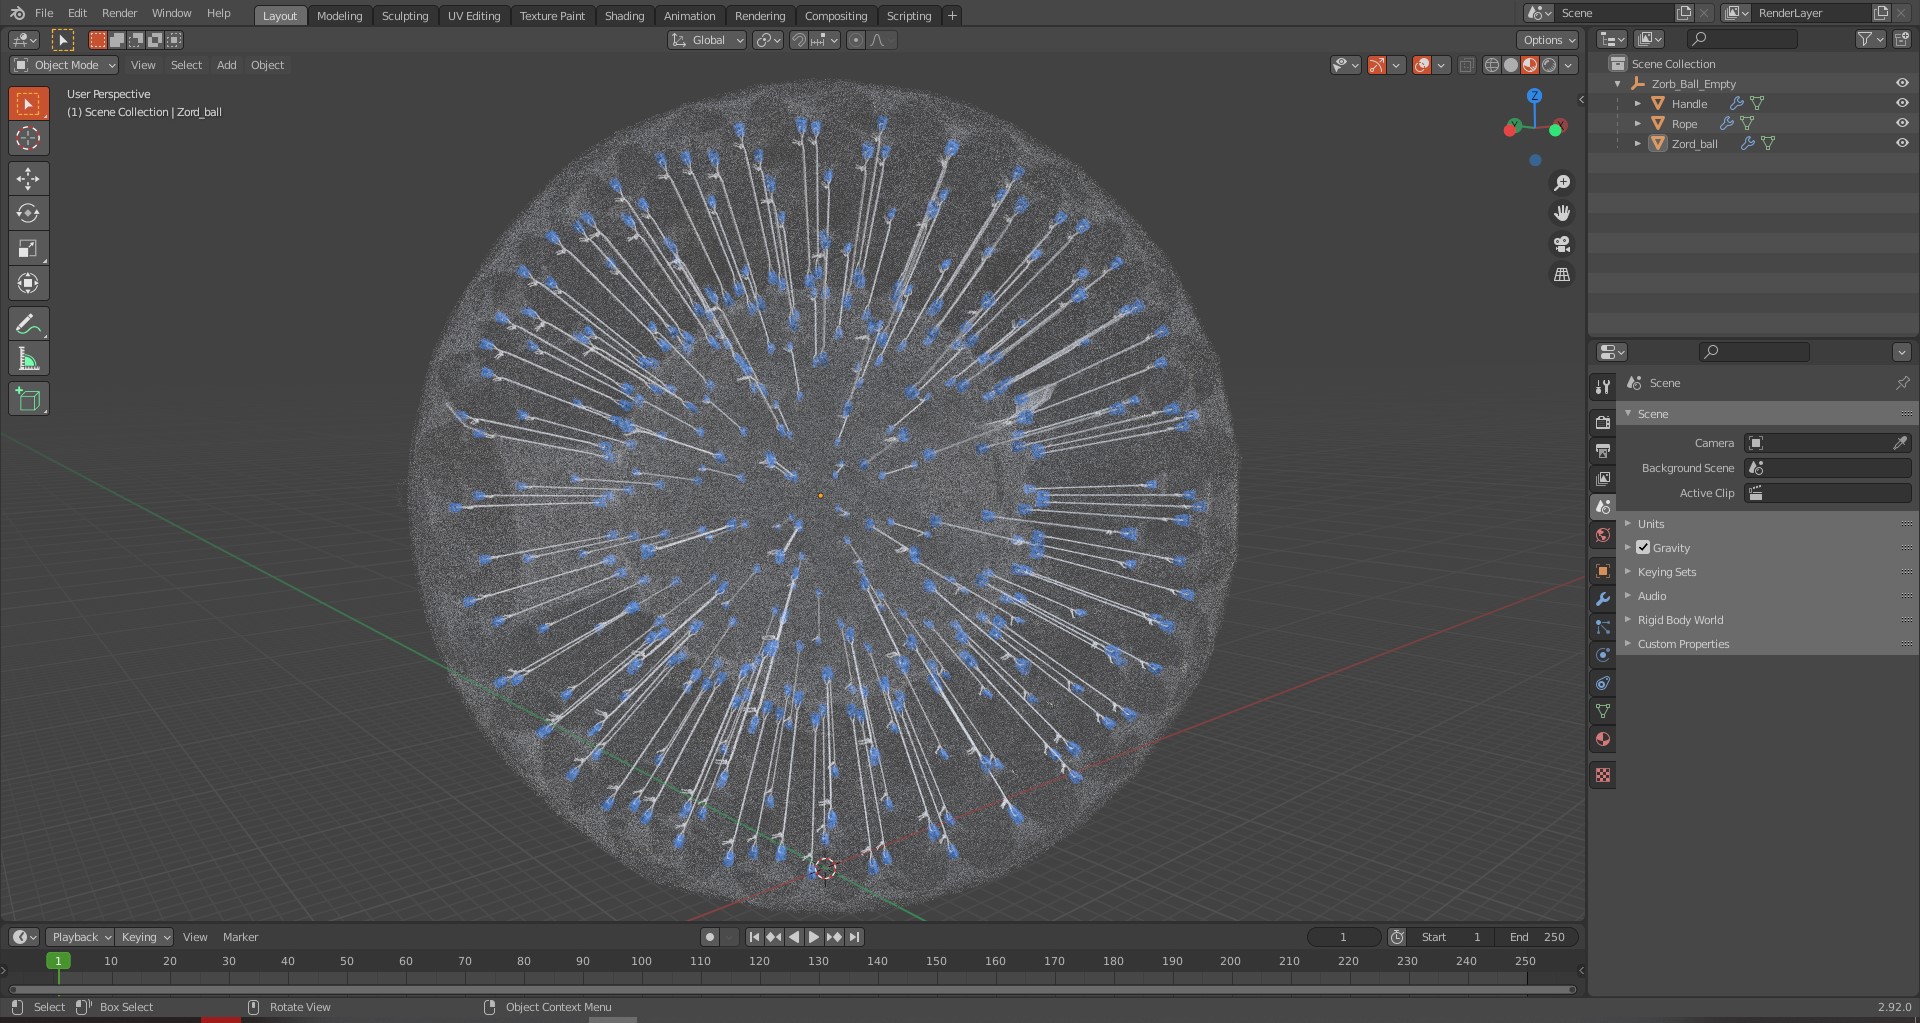
Task: Select the Annotate tool
Action: pos(28,324)
